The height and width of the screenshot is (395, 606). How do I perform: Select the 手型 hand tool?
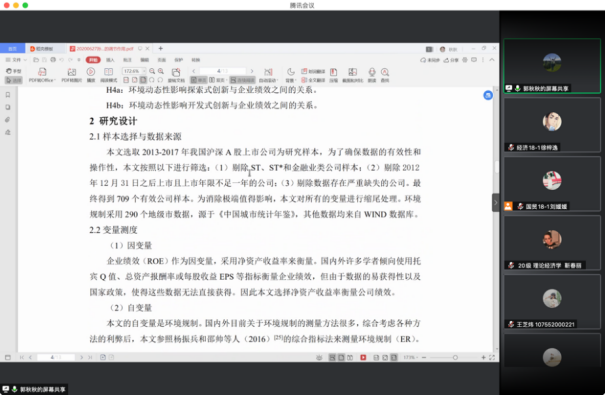[x=14, y=71]
